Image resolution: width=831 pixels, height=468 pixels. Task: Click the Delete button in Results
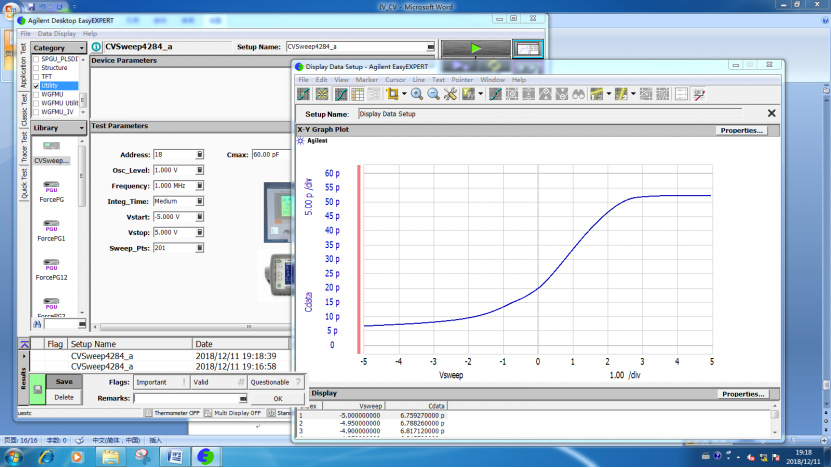coord(64,397)
